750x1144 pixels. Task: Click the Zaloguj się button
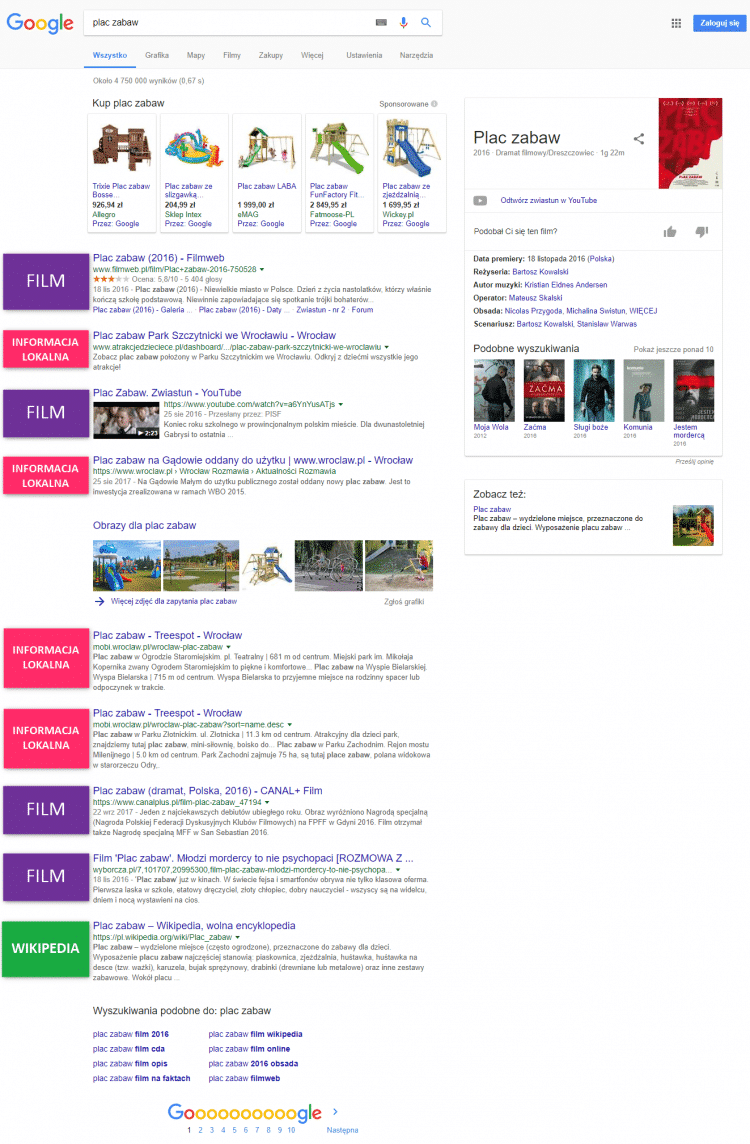(719, 23)
